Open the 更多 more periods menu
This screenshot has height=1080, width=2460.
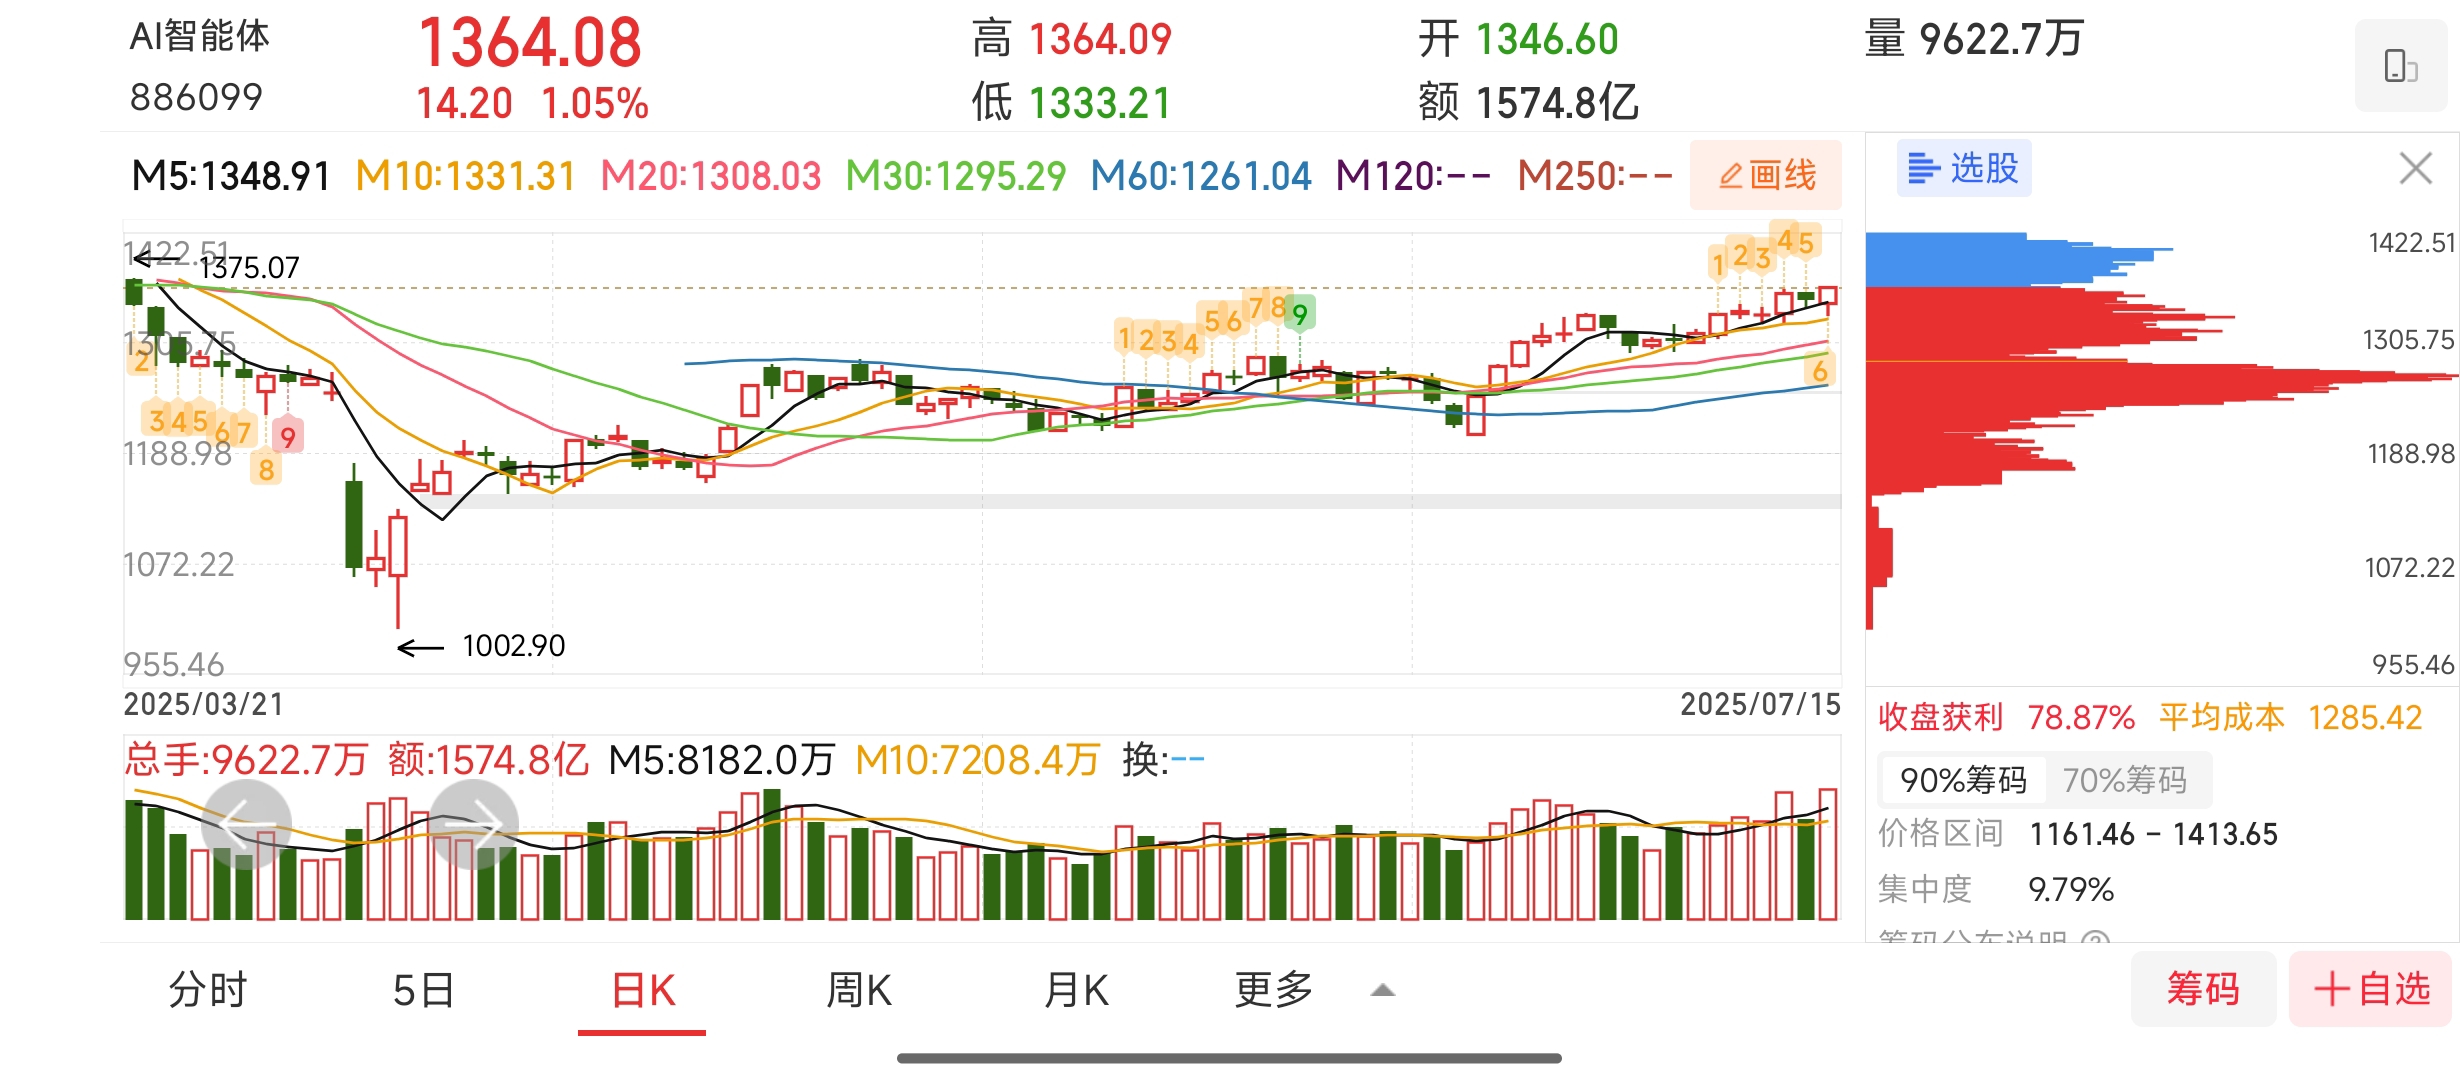coord(1274,990)
